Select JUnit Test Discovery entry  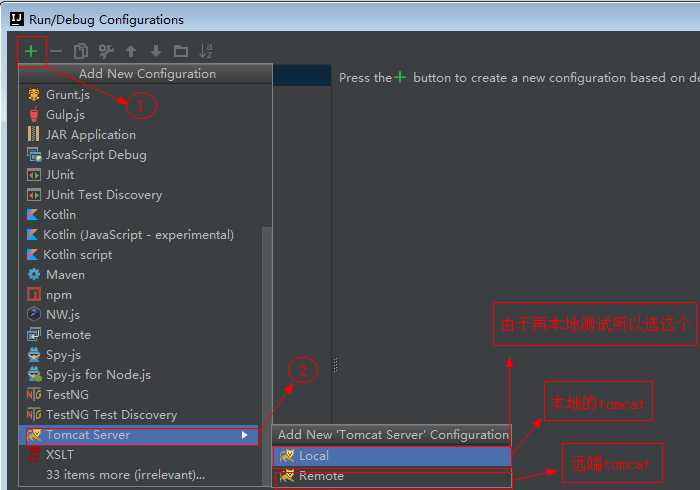tap(140, 195)
